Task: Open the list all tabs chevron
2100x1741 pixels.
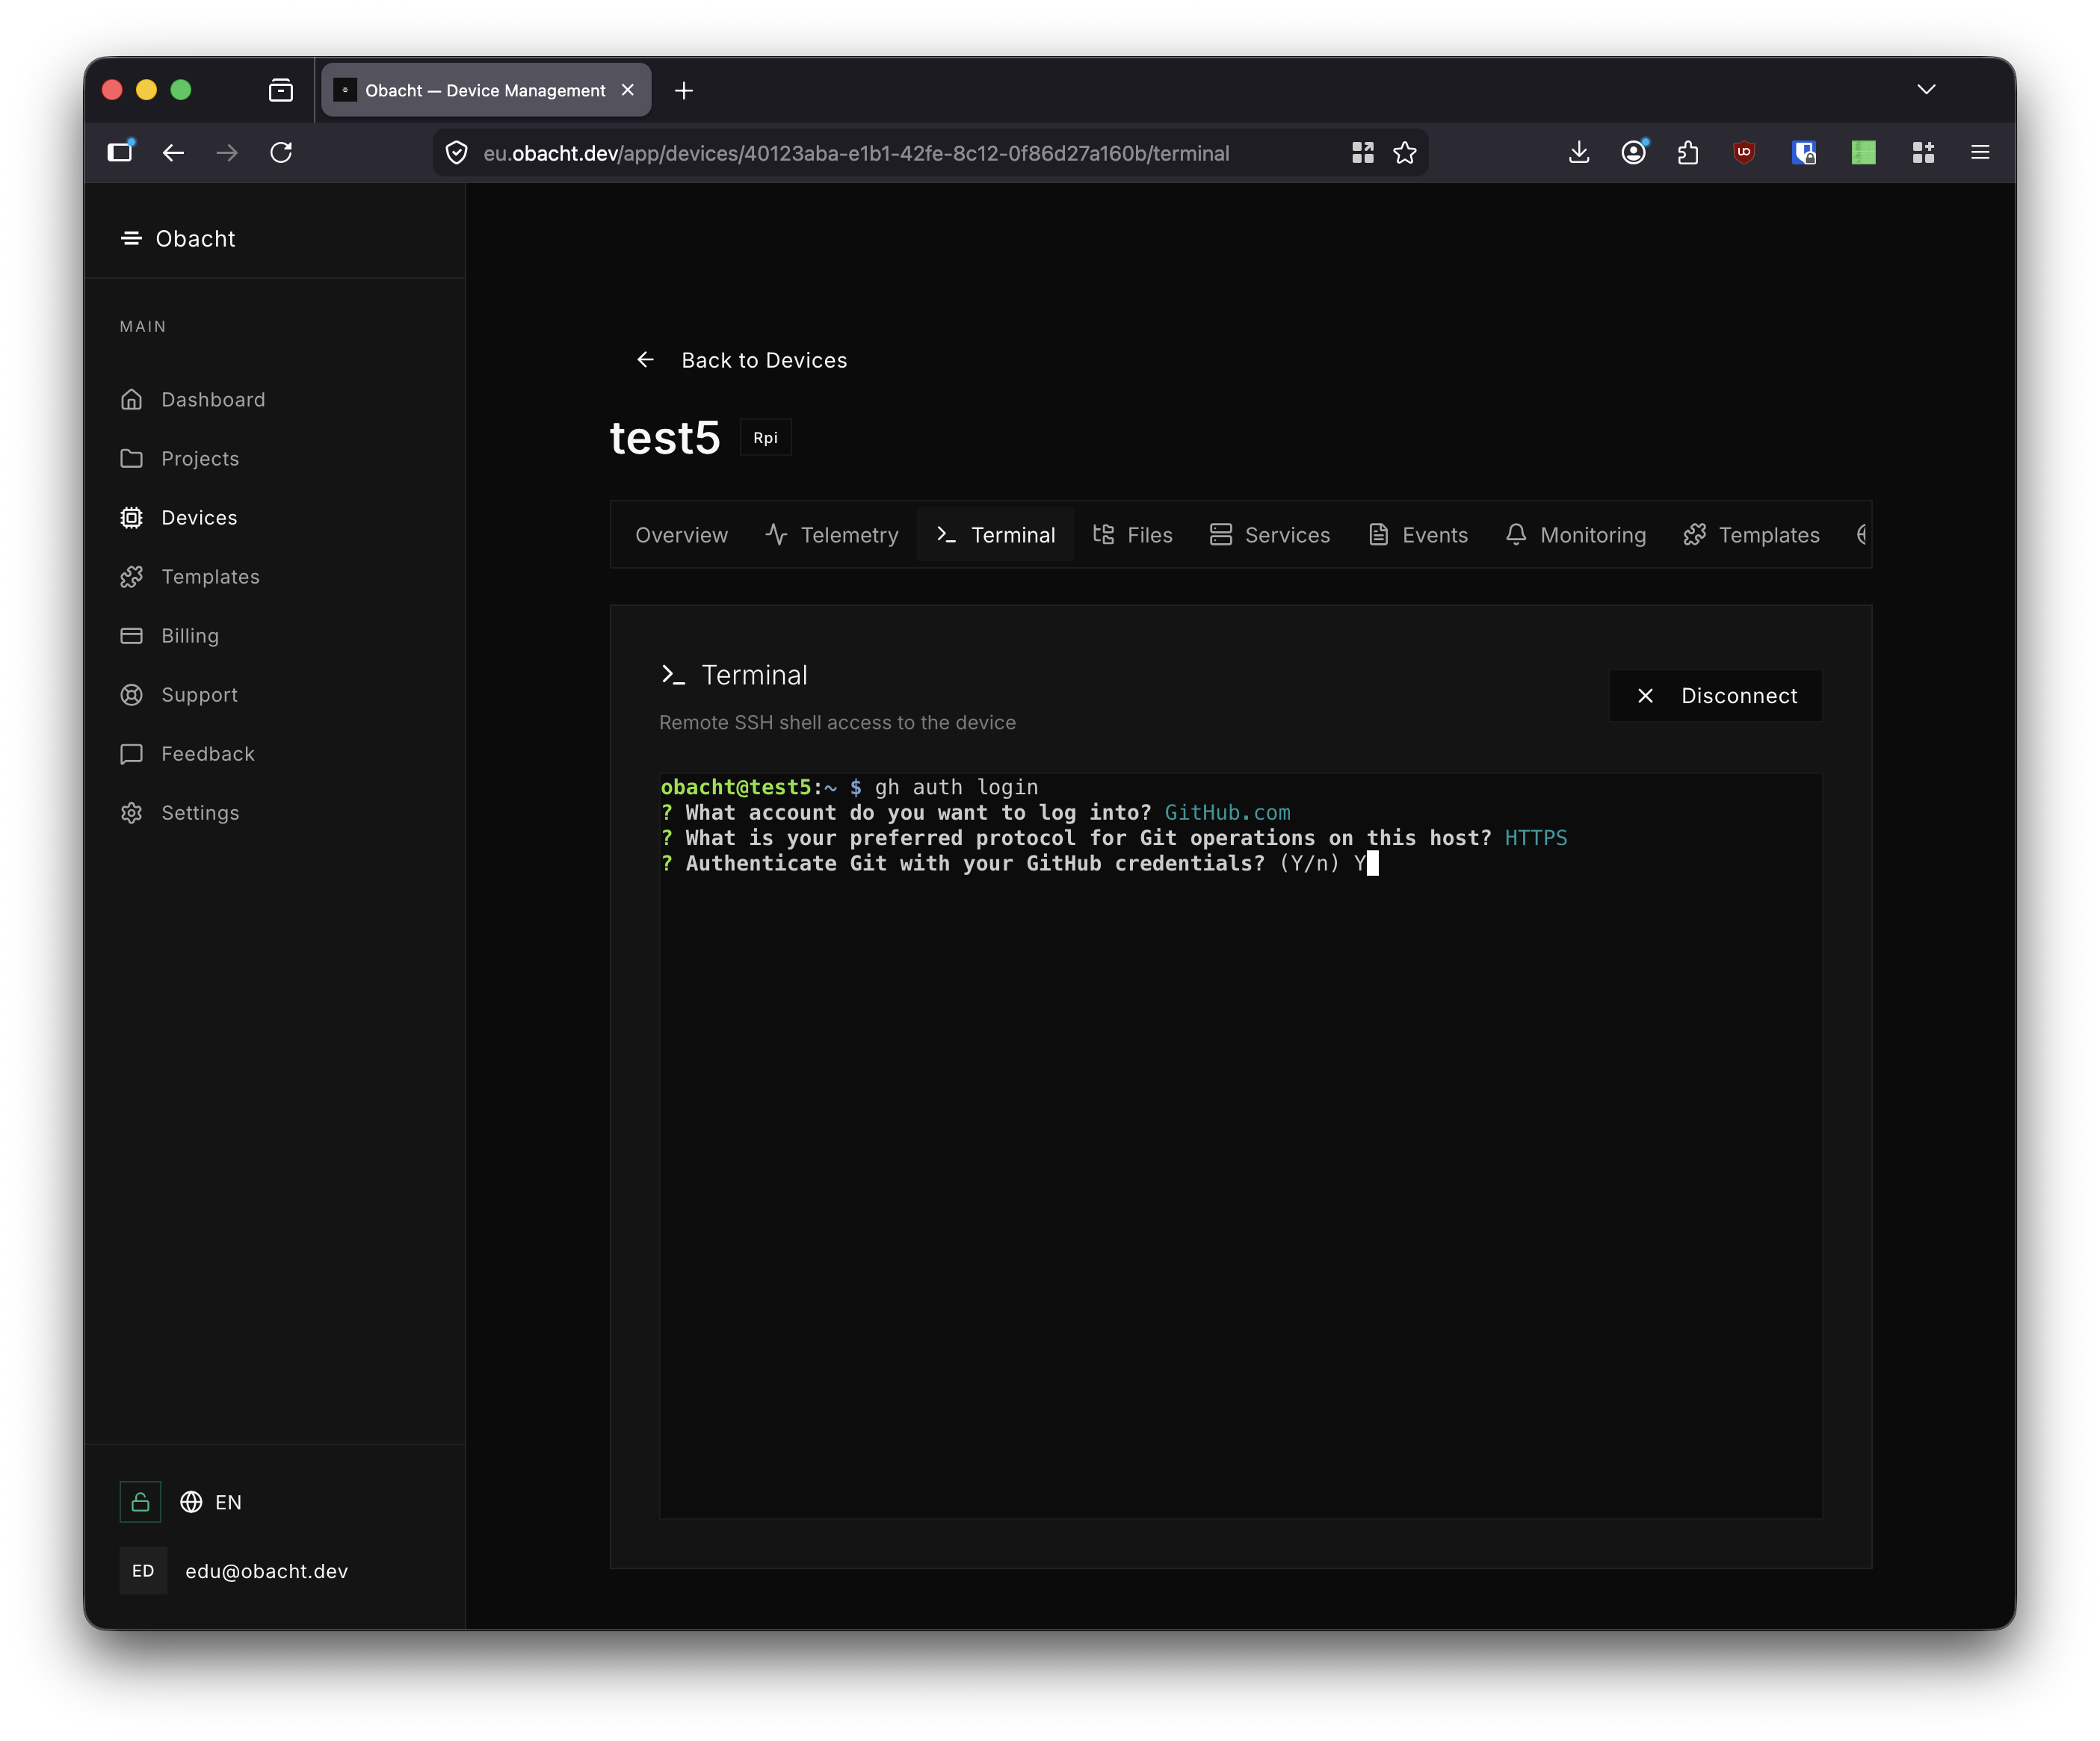Action: pyautogui.click(x=1926, y=90)
